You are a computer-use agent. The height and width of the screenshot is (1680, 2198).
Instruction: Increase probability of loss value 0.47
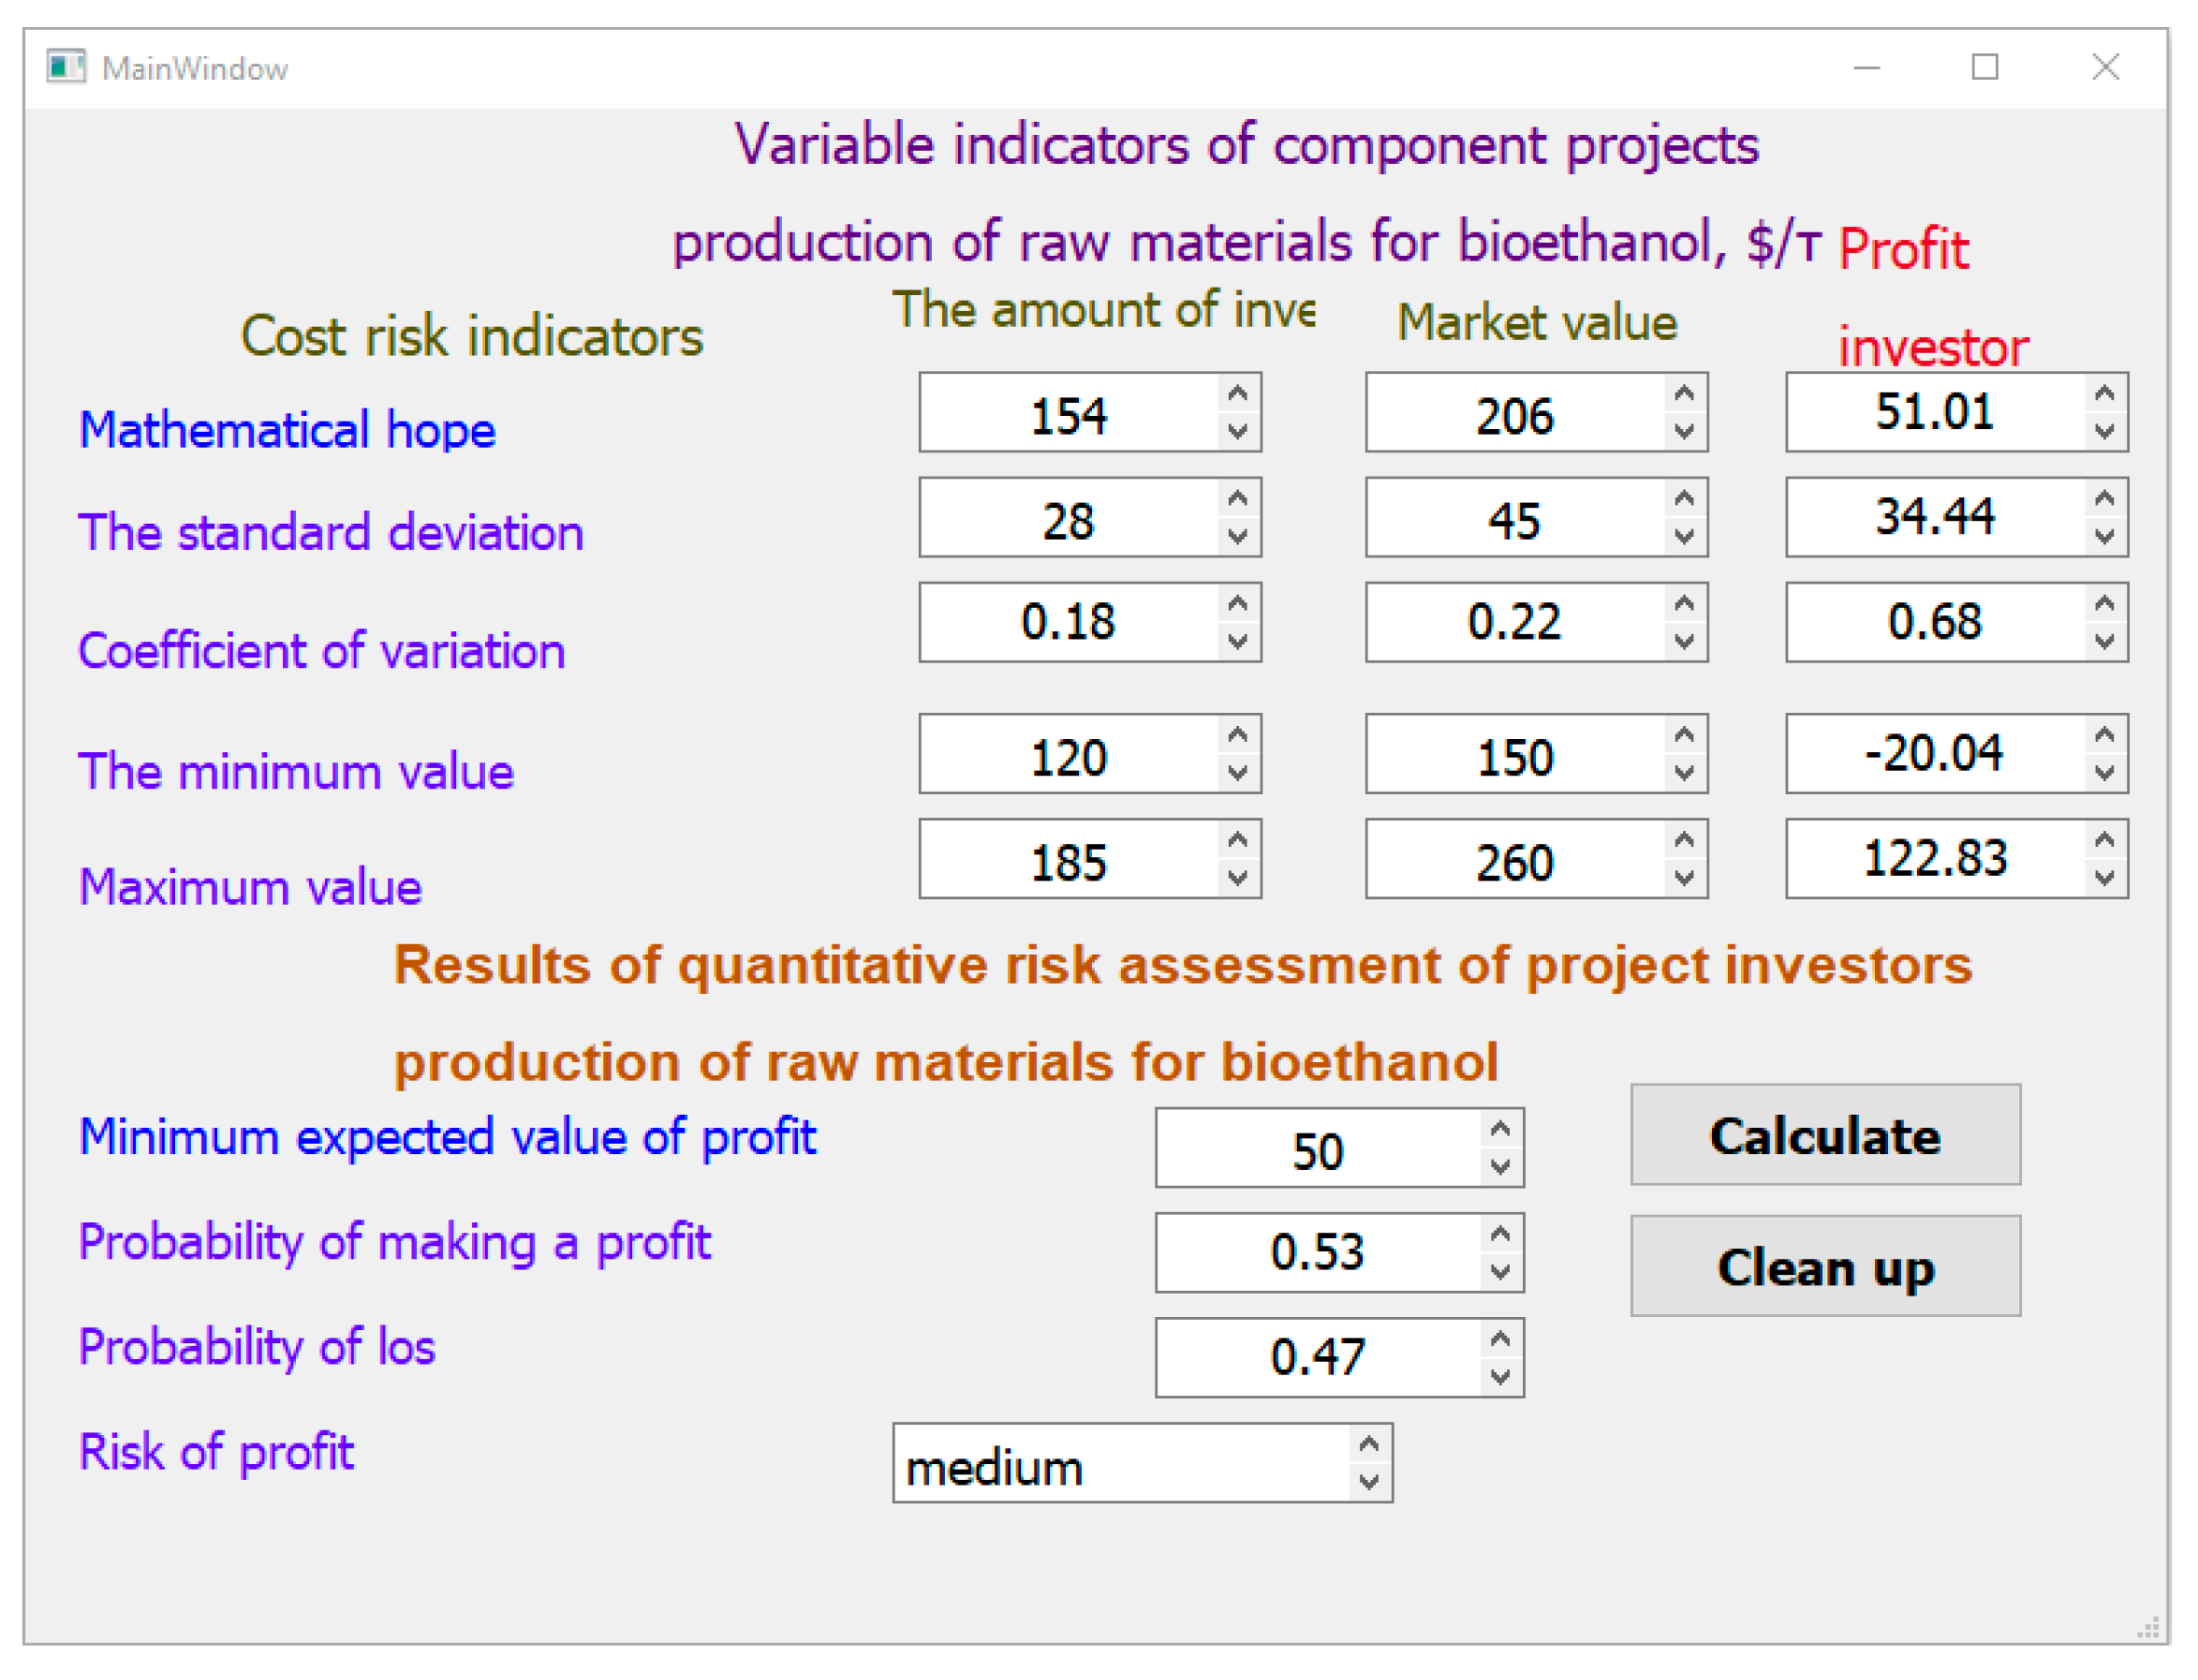[1502, 1340]
